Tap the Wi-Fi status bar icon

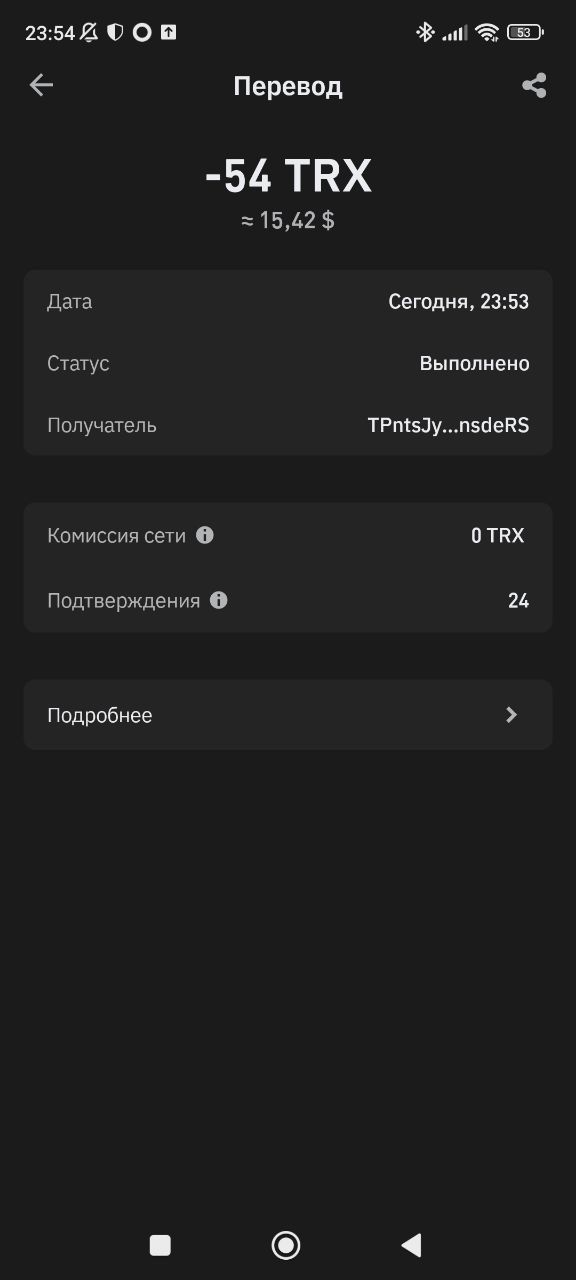point(487,32)
